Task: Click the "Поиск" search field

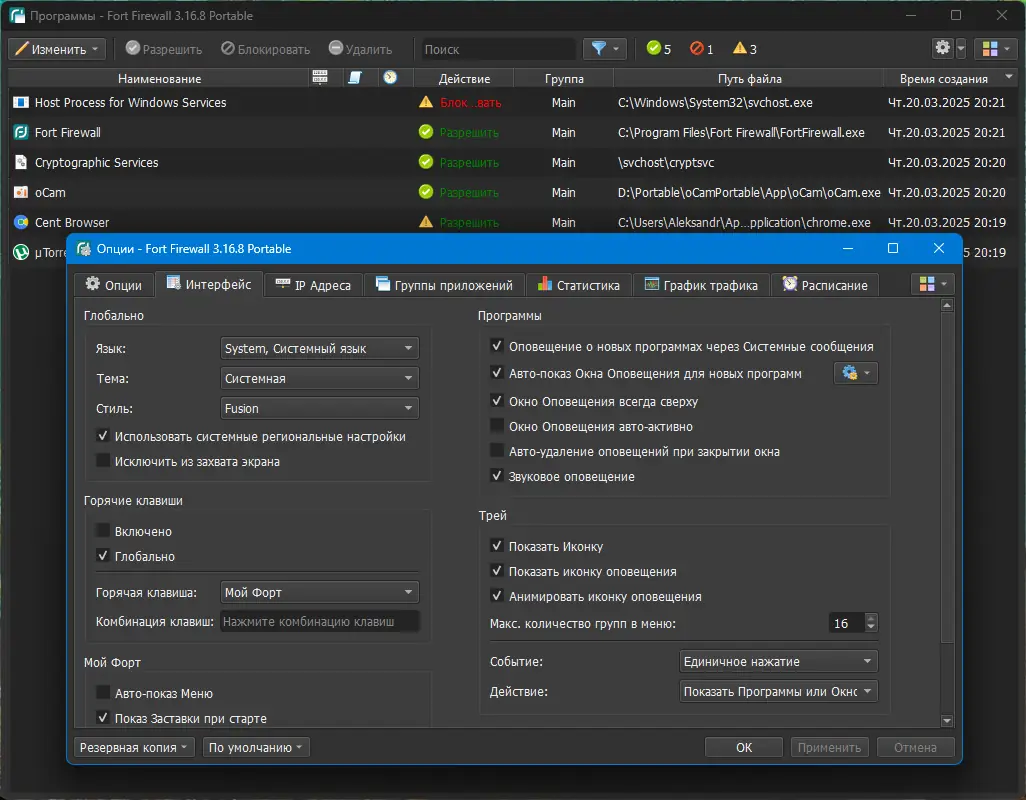Action: pyautogui.click(x=497, y=49)
